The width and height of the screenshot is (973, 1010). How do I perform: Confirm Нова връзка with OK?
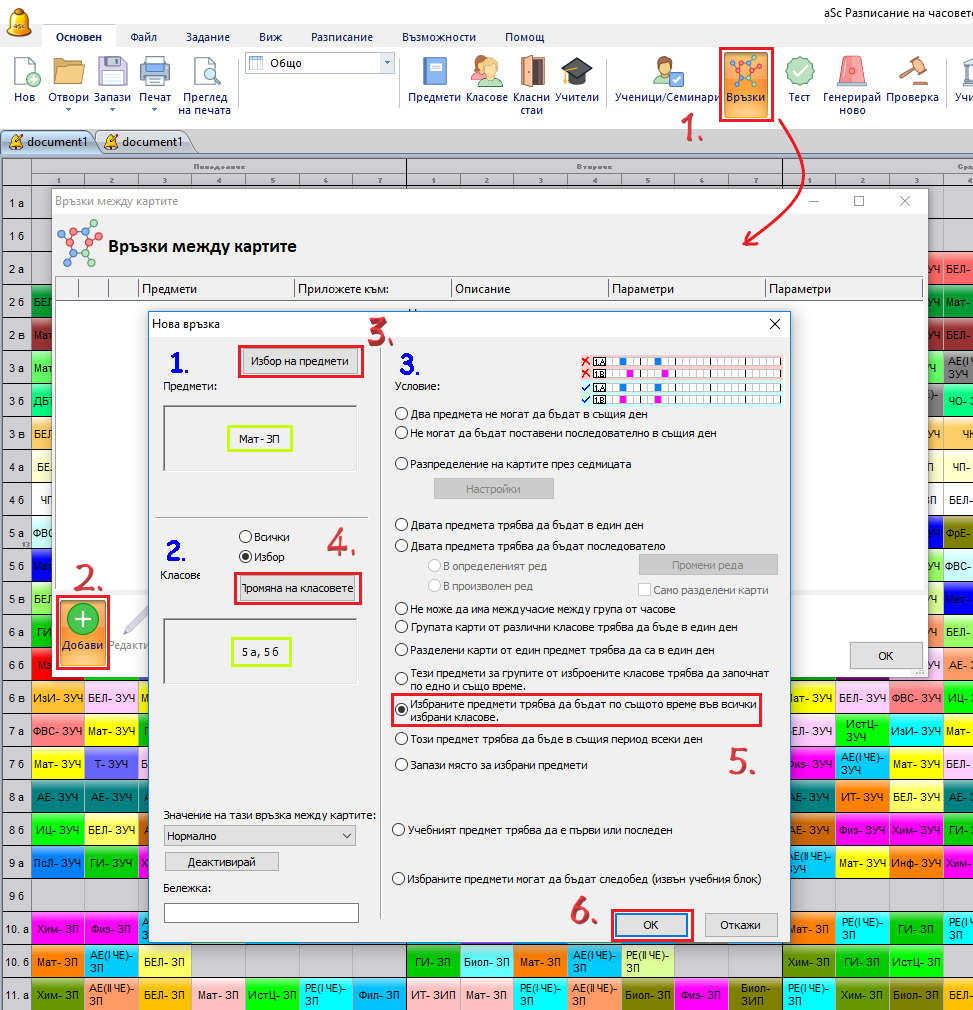pyautogui.click(x=651, y=925)
